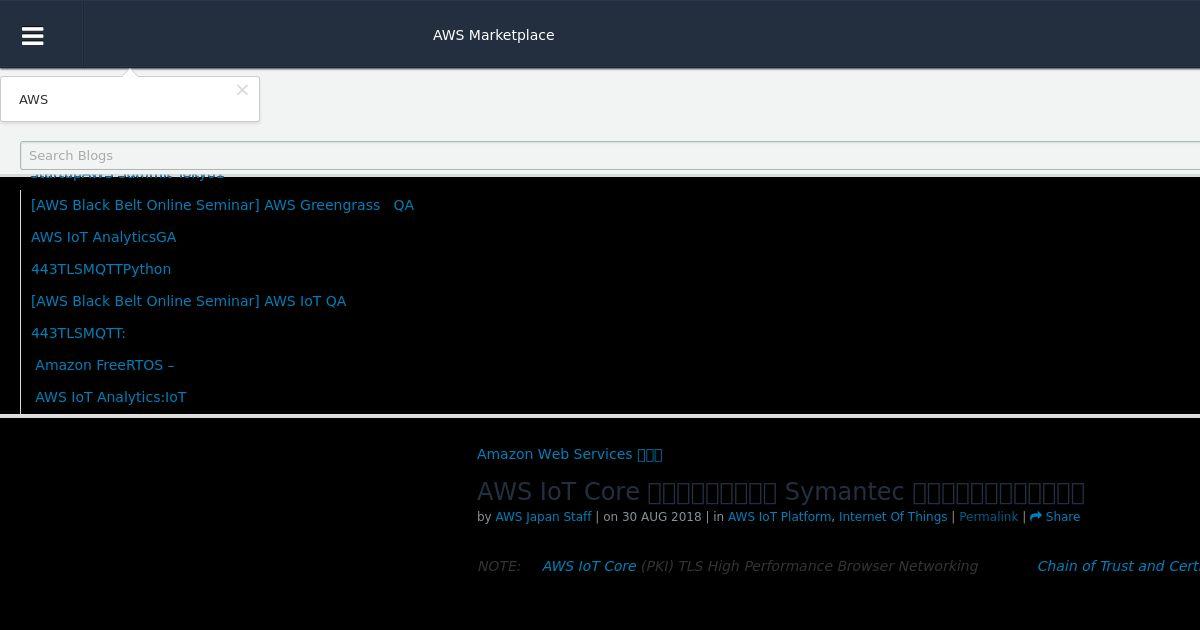Open AWS IoT Platform category
Viewport: 1200px width, 630px height.
click(779, 517)
